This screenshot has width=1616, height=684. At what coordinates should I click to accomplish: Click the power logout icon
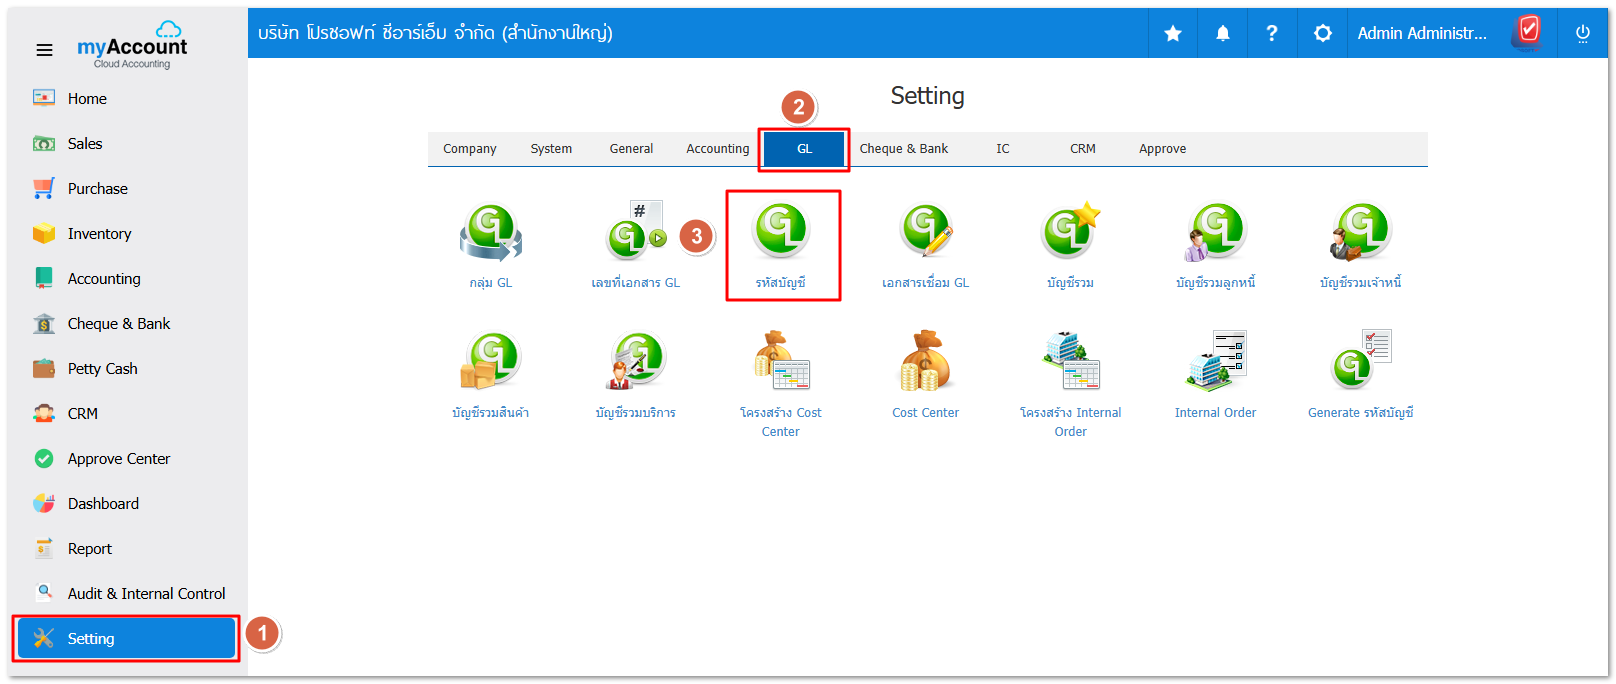pos(1582,34)
